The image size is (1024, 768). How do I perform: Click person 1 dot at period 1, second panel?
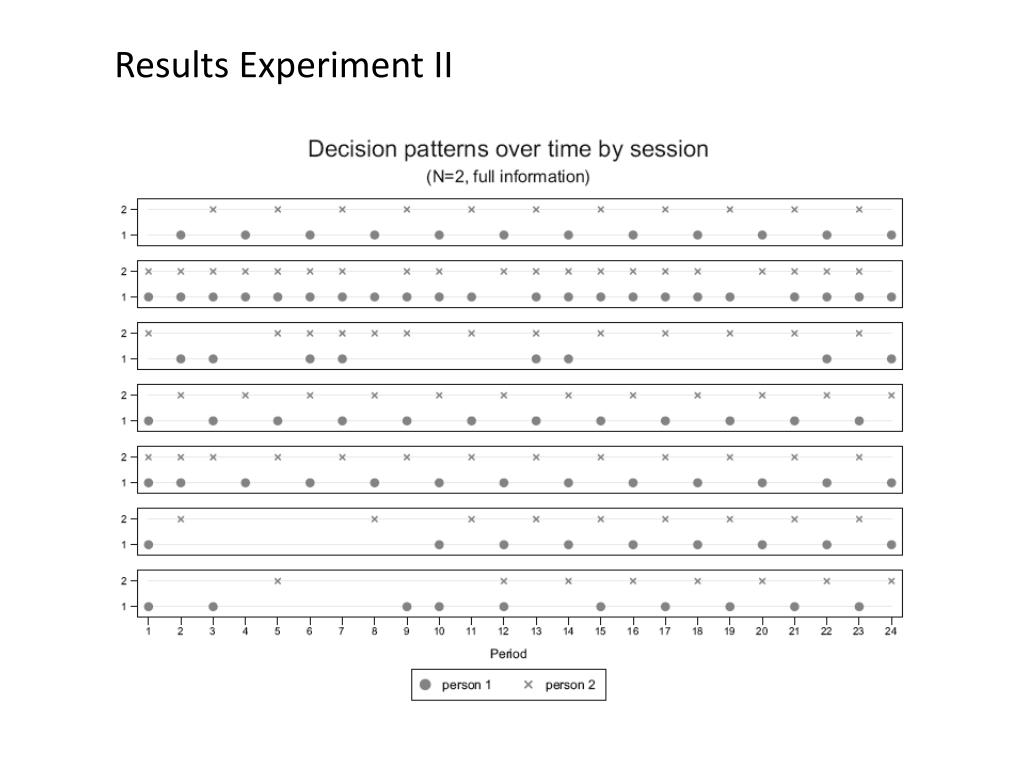tap(148, 297)
